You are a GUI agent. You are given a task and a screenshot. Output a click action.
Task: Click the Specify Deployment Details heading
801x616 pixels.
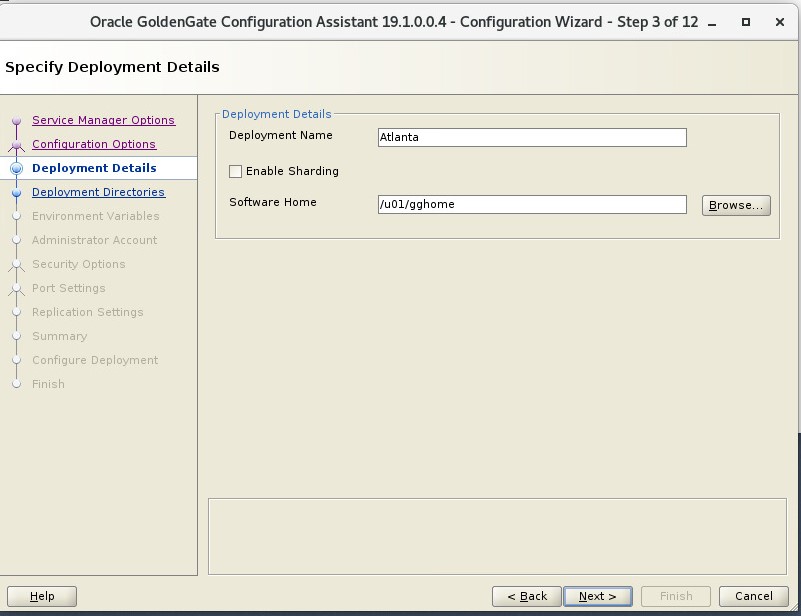click(x=112, y=67)
